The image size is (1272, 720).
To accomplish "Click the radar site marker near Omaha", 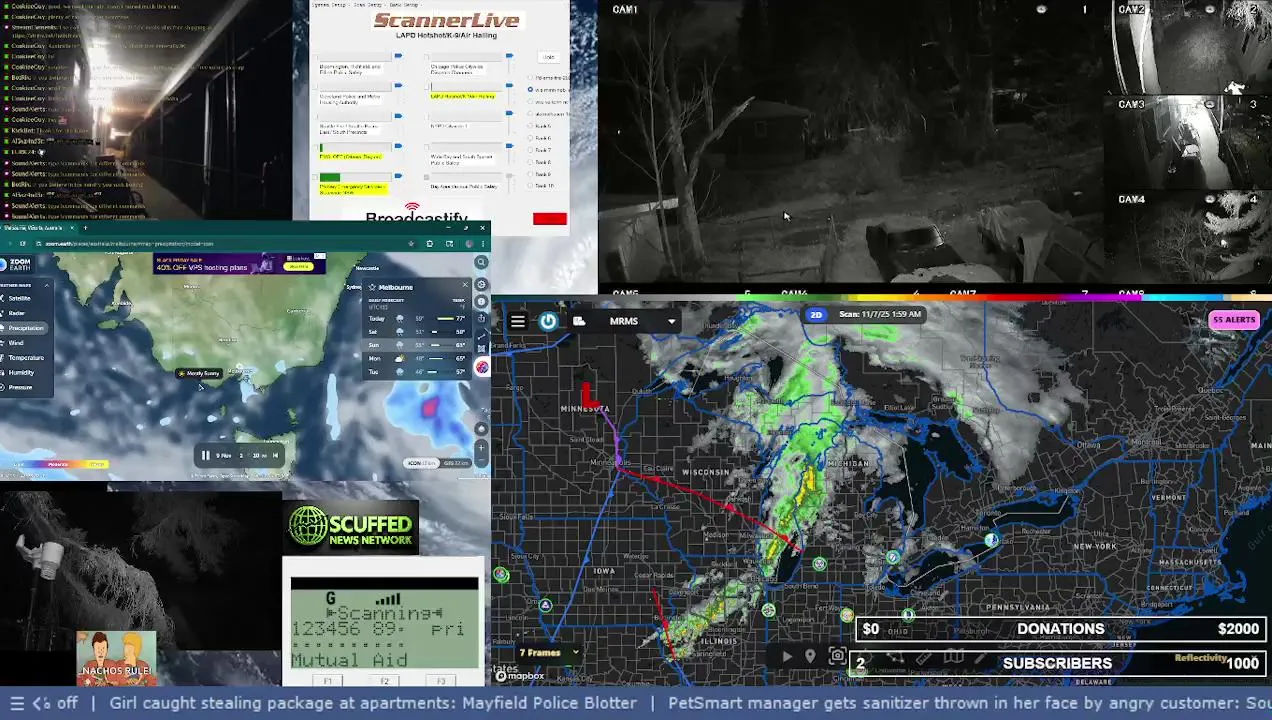I will [545, 605].
